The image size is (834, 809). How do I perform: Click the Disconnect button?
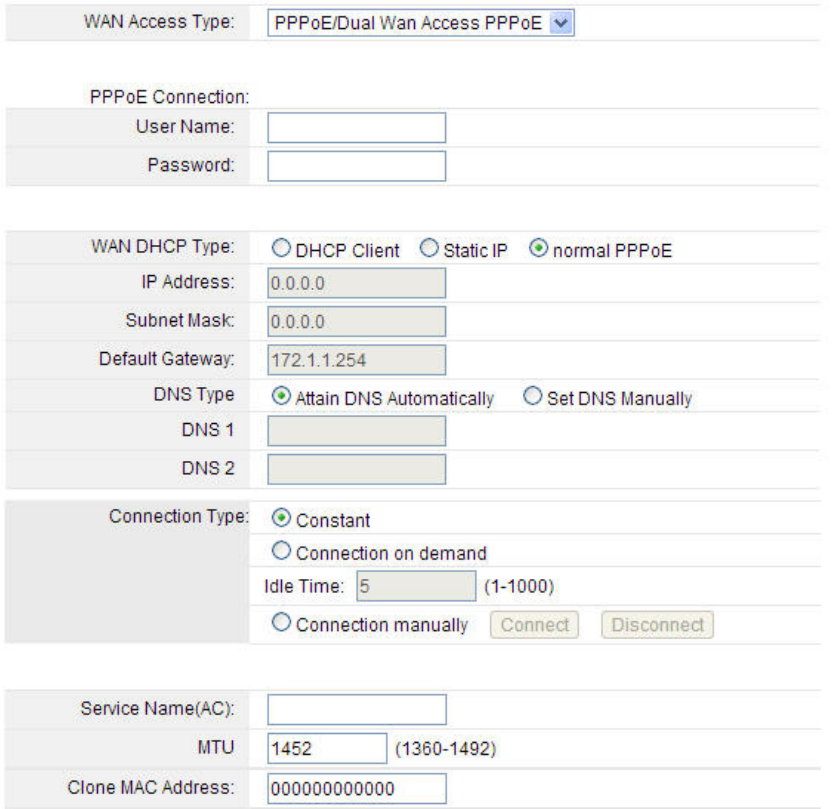pos(657,625)
